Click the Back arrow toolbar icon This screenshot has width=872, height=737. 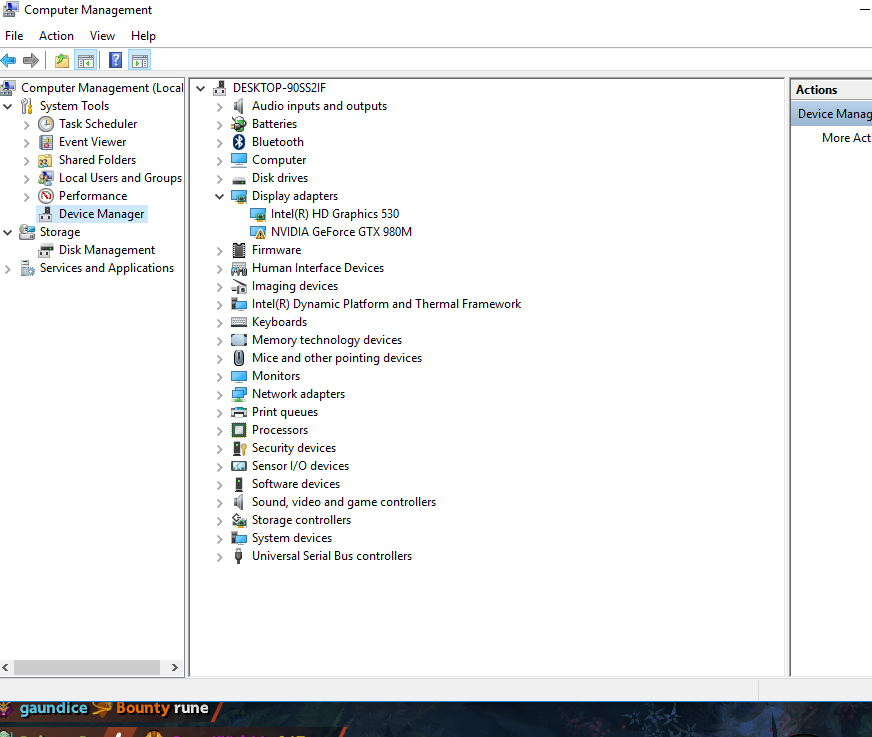click(x=8, y=60)
